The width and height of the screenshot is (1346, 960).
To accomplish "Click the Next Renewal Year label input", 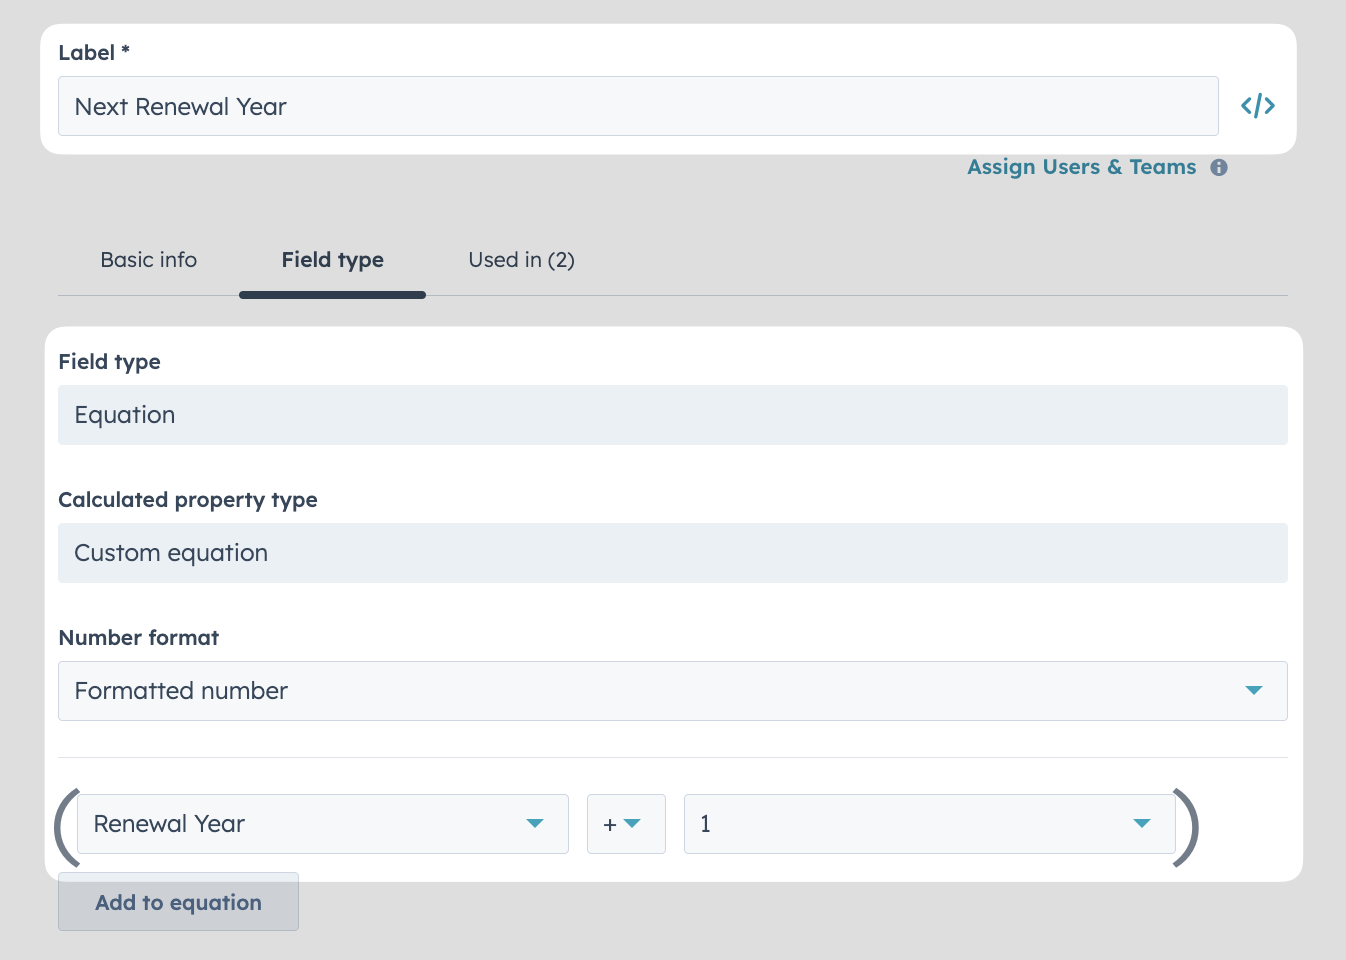I will click(x=638, y=106).
